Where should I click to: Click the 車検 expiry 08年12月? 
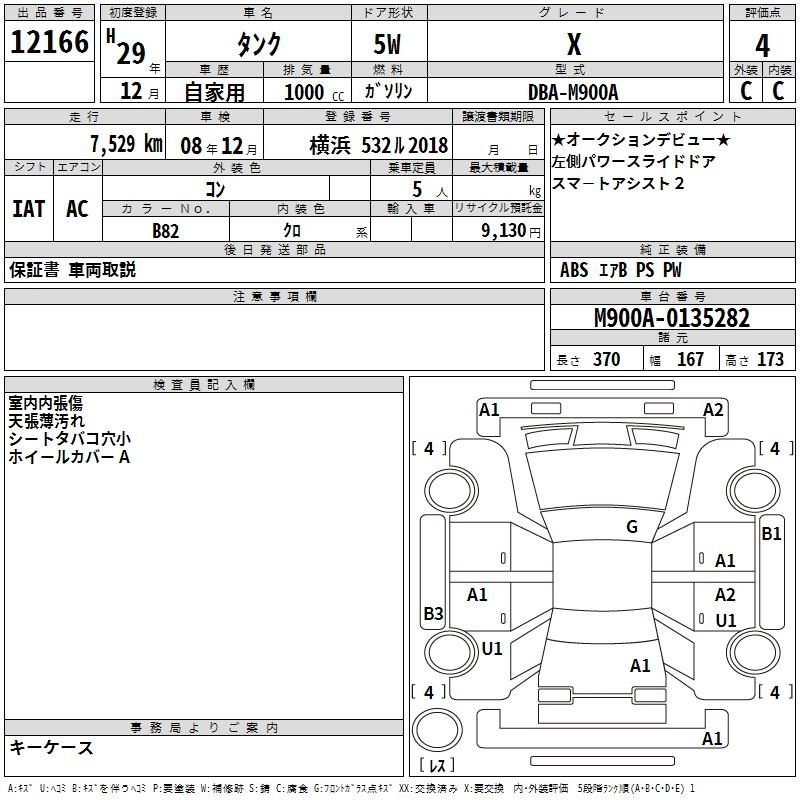[x=219, y=146]
